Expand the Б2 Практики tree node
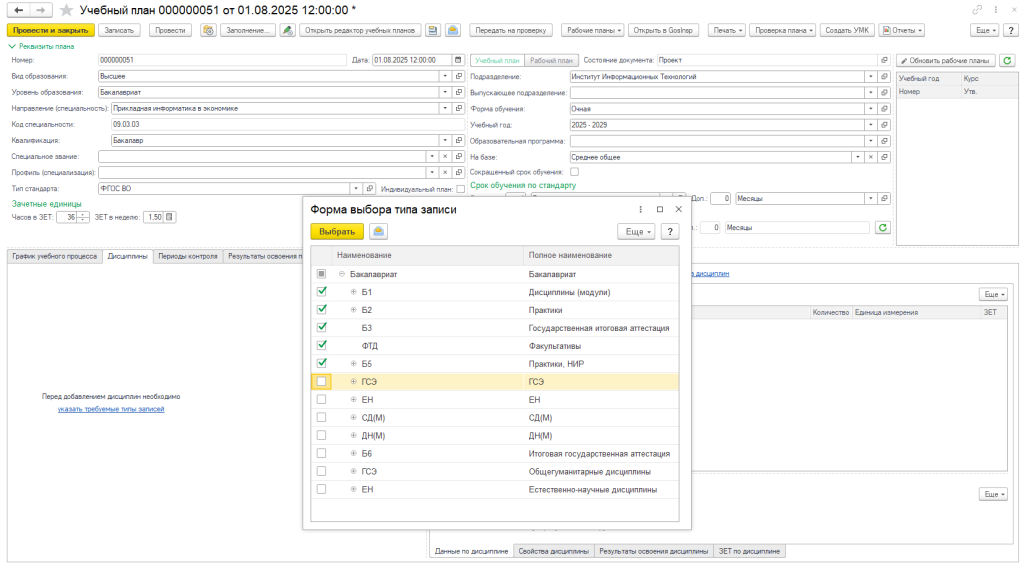Screen dimensions: 1024x566 pos(353,310)
